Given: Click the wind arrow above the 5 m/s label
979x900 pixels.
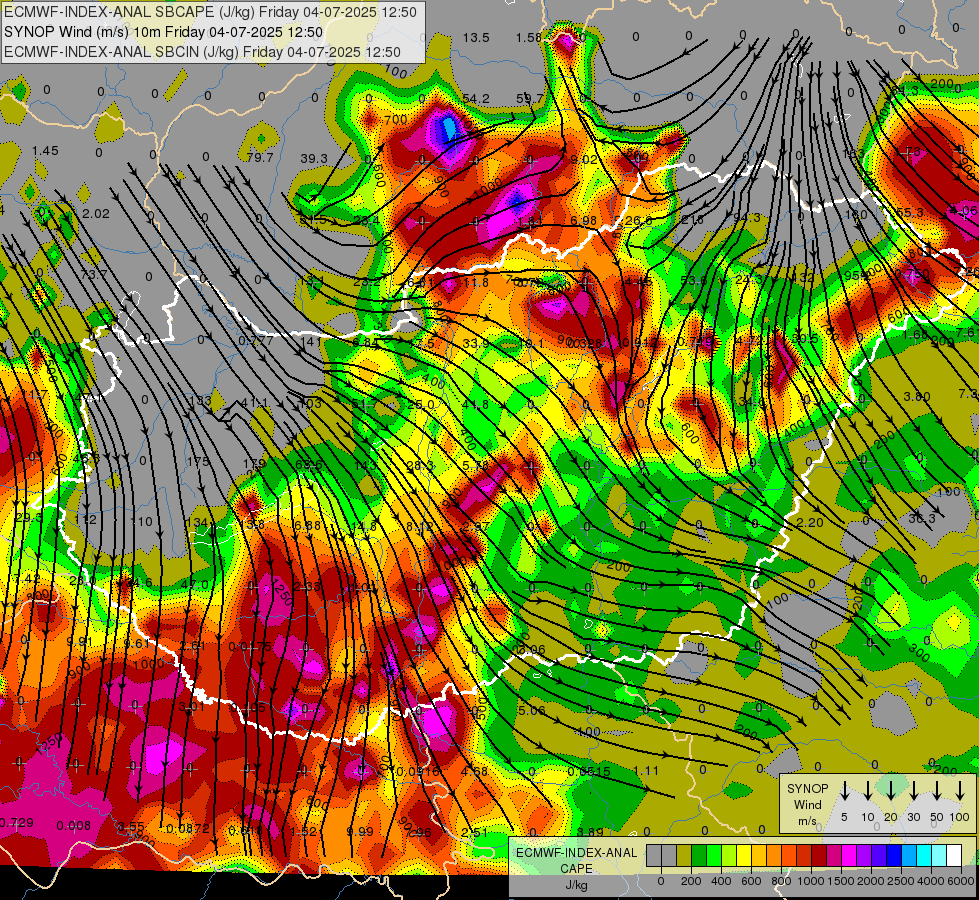Looking at the screenshot, I should pyautogui.click(x=844, y=791).
